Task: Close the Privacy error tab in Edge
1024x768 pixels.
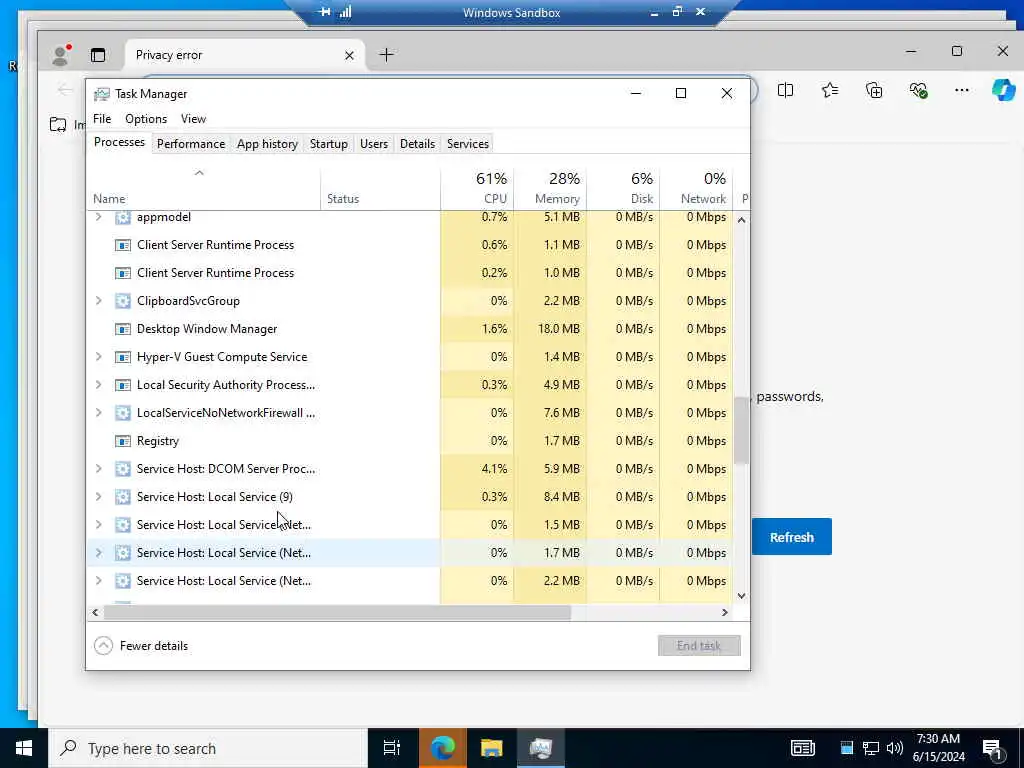Action: click(x=349, y=56)
